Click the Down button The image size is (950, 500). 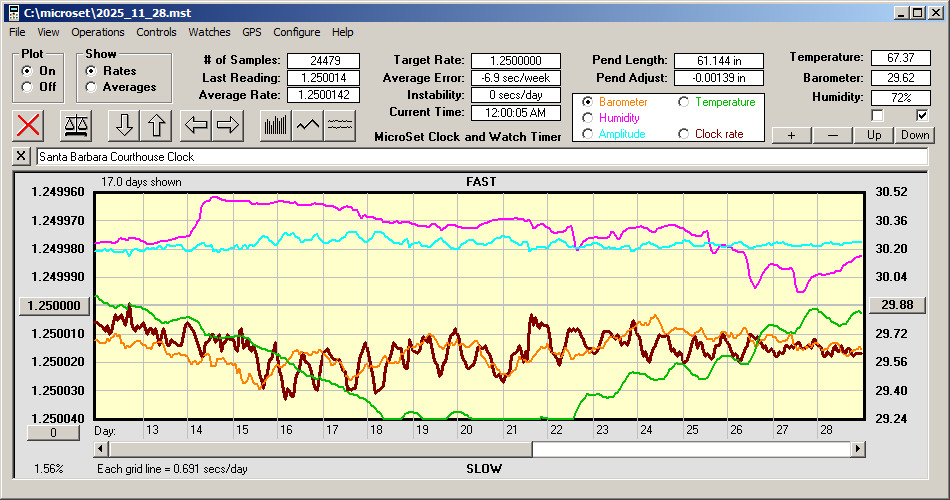click(x=914, y=135)
